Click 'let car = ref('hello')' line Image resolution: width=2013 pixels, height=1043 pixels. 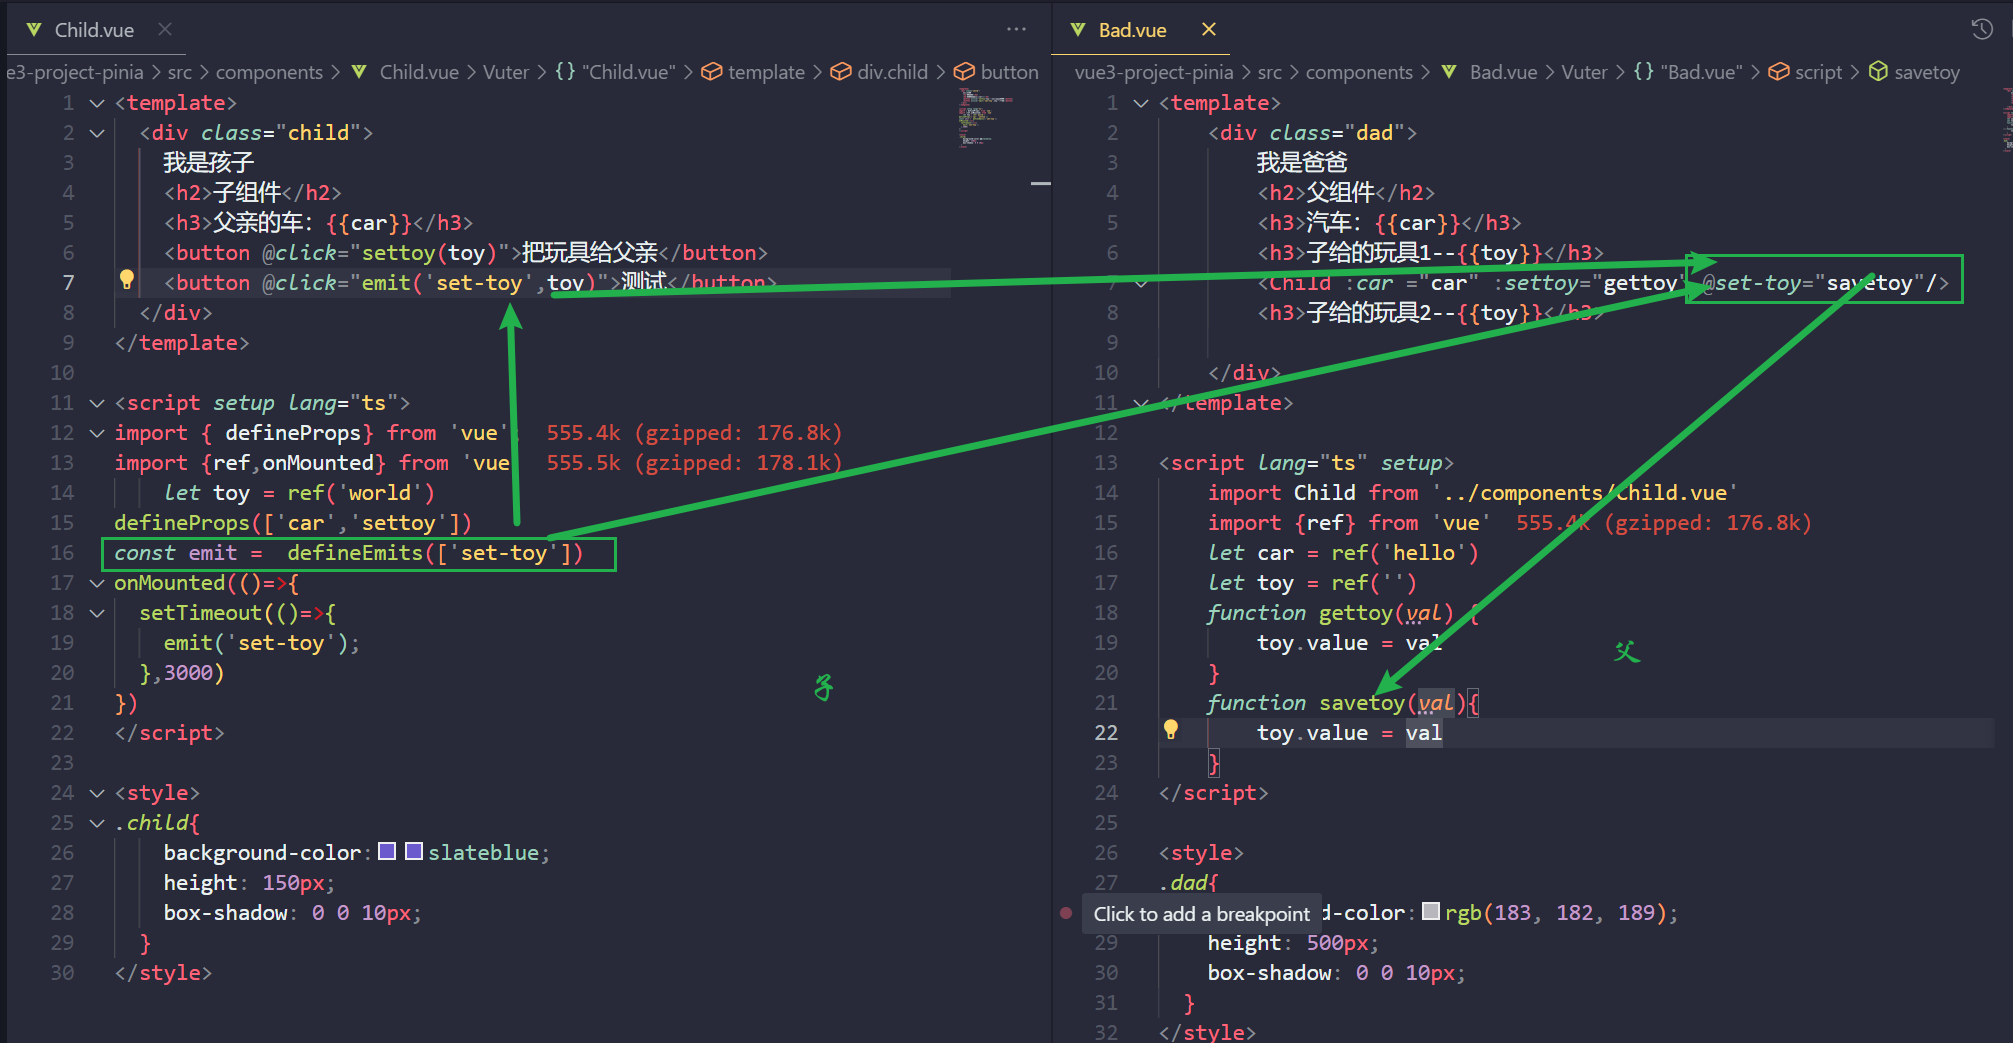(x=1343, y=553)
